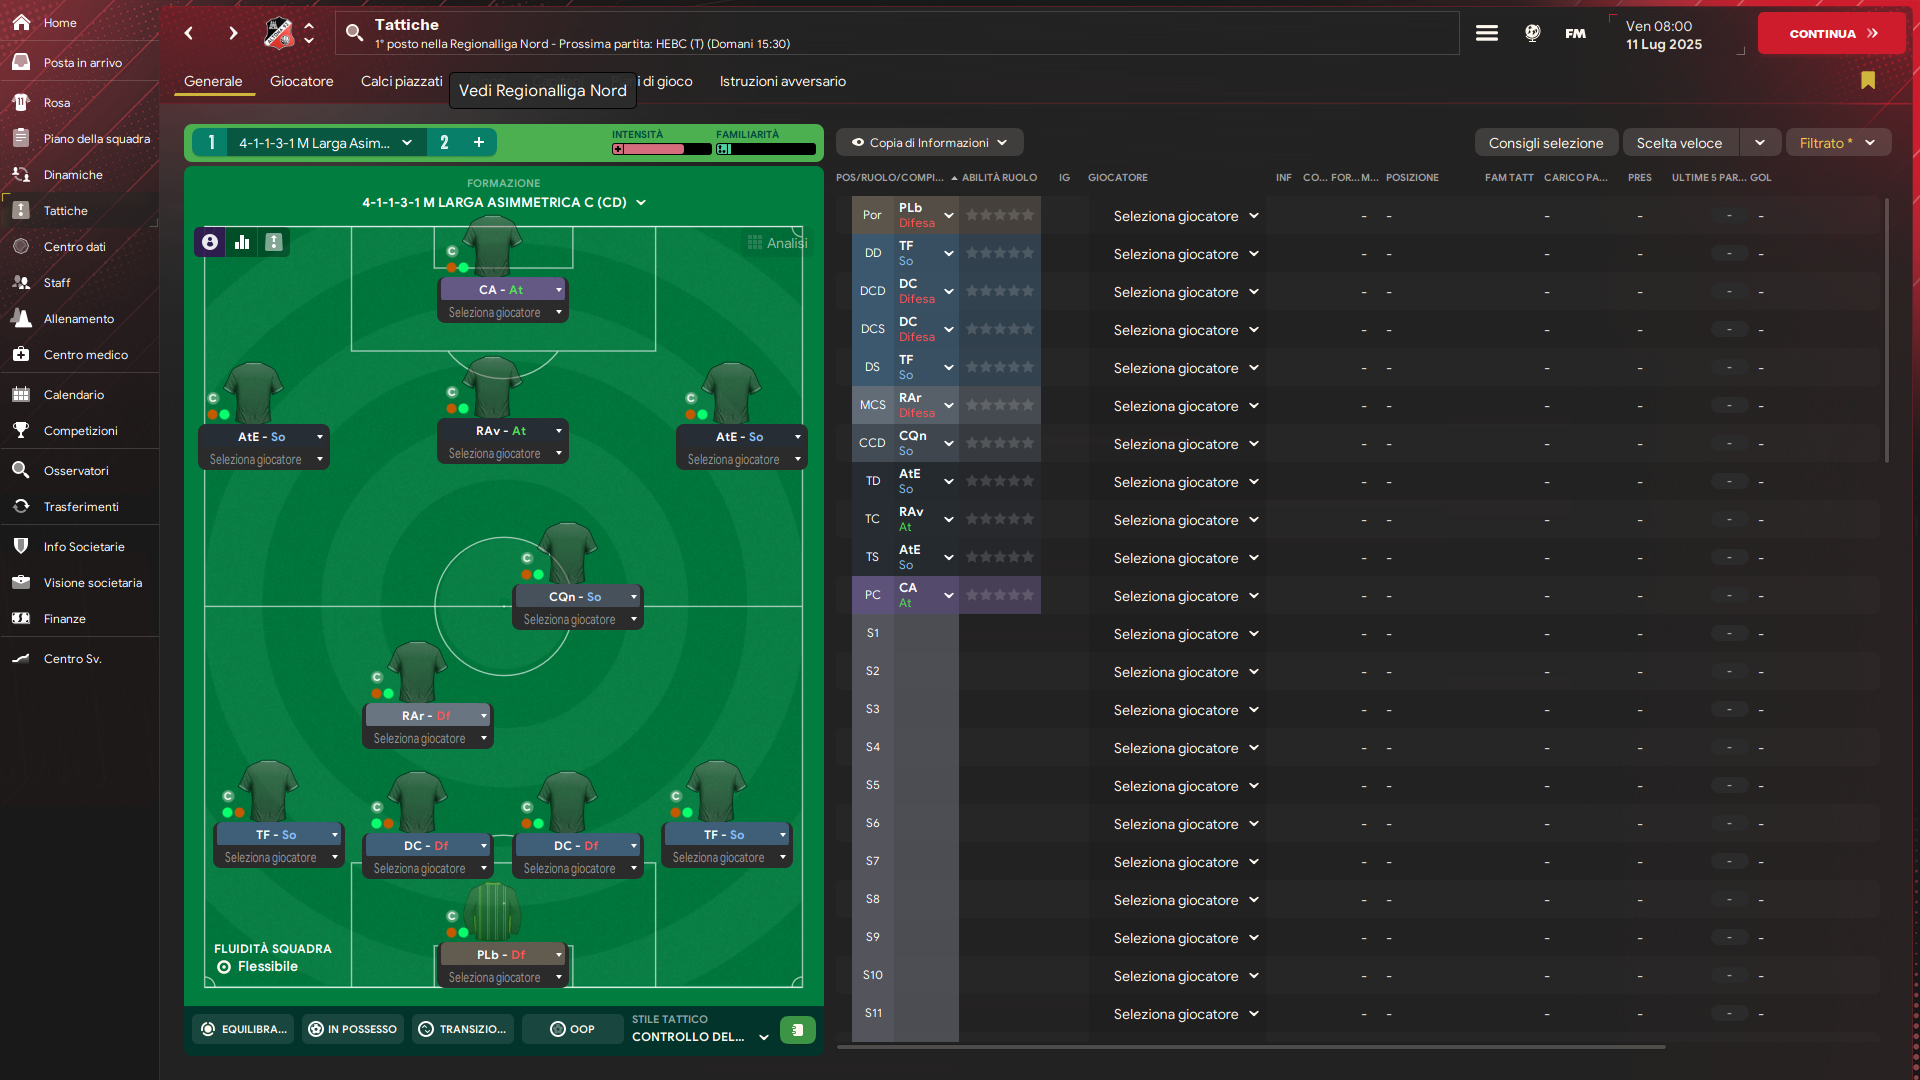
Task: Open In possesso instructions
Action: click(x=352, y=1029)
